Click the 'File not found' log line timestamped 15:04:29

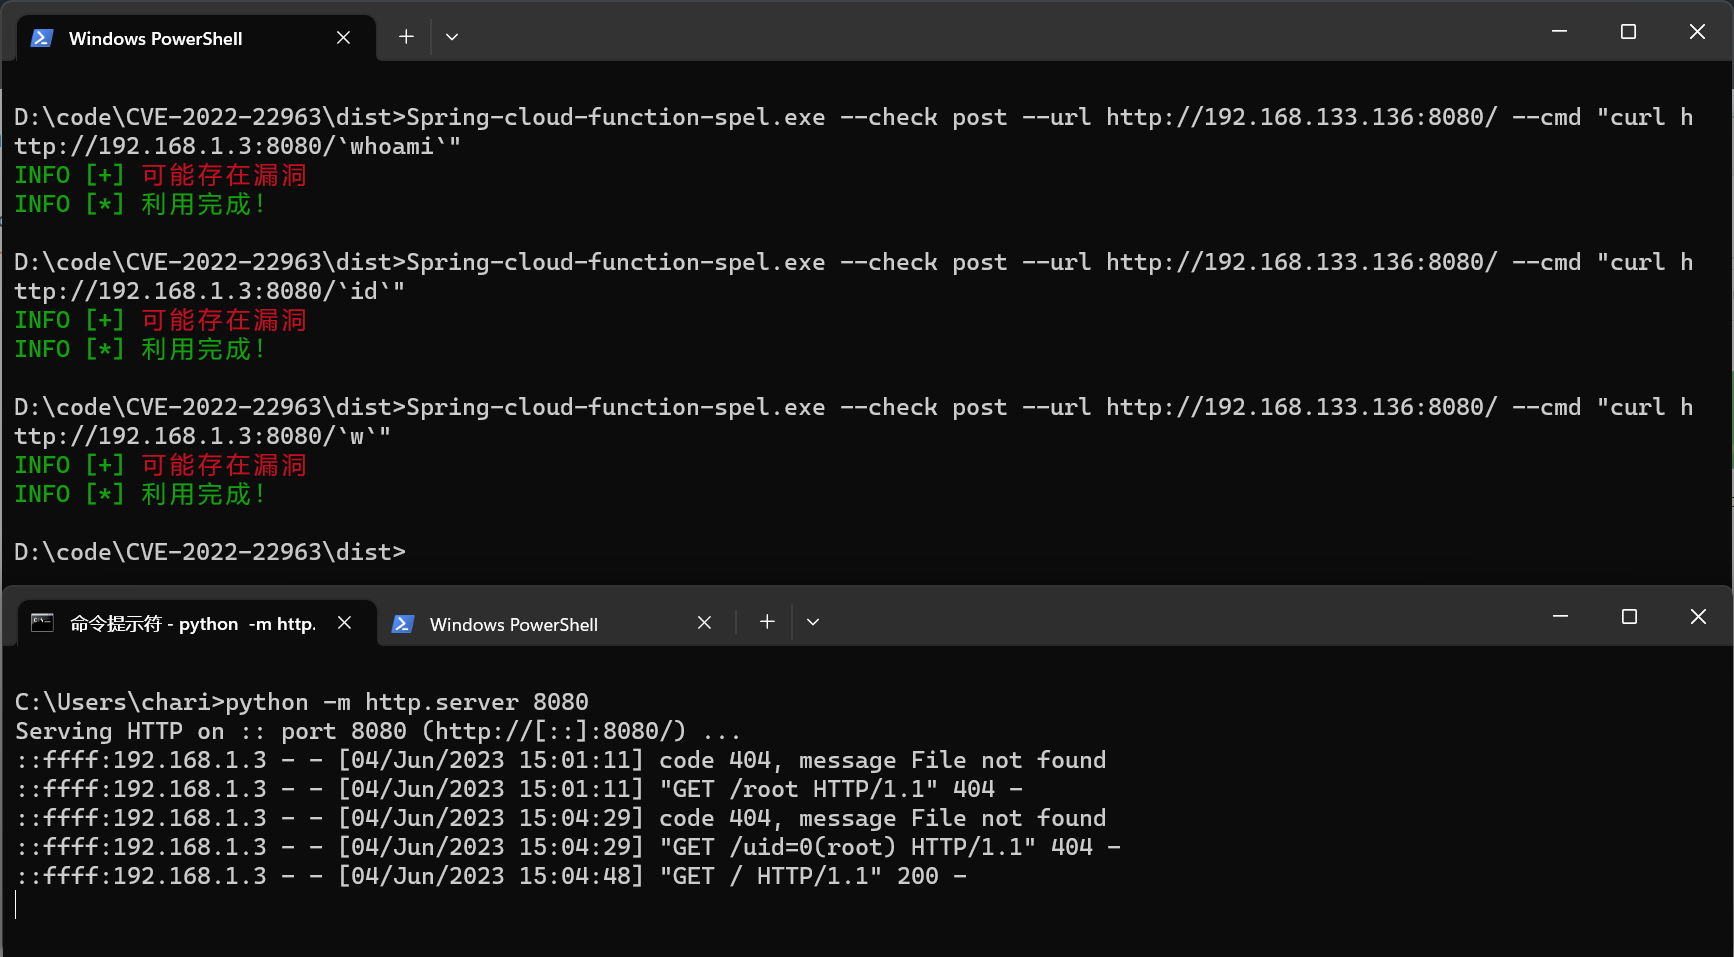pos(561,818)
